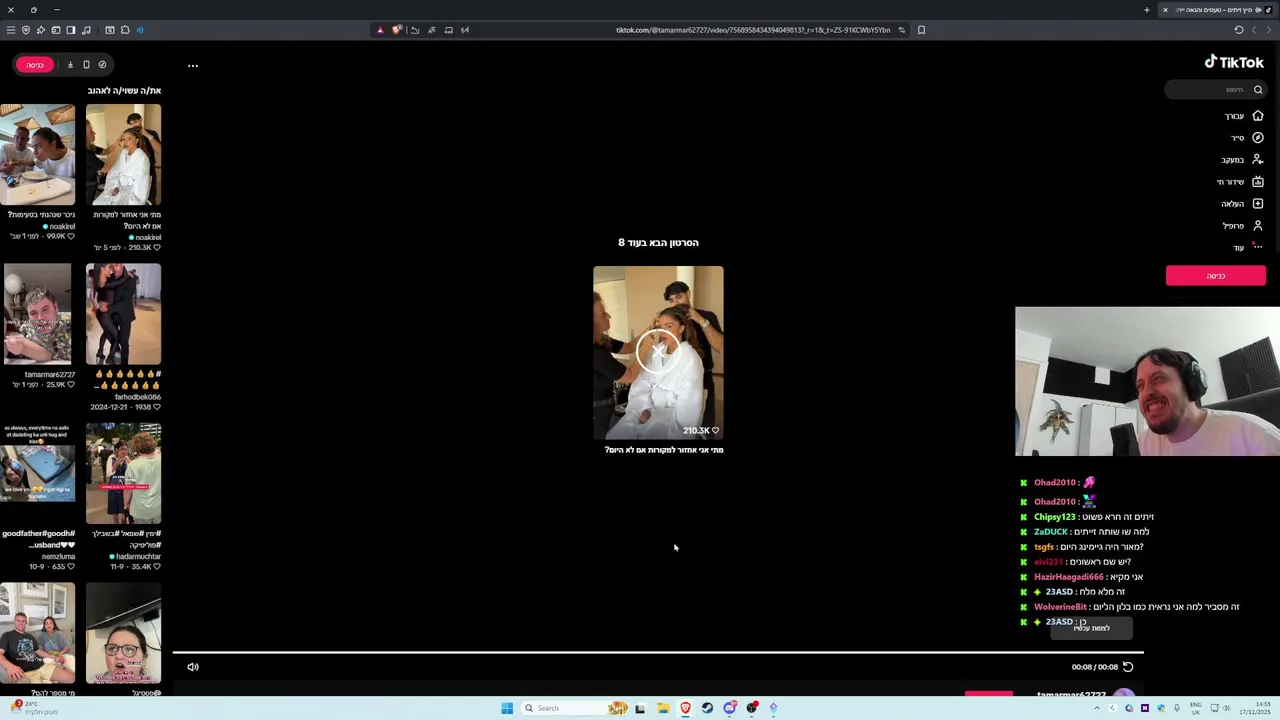1280x720 pixels.
Task: Open the Brave browser taskbar icon
Action: point(685,708)
